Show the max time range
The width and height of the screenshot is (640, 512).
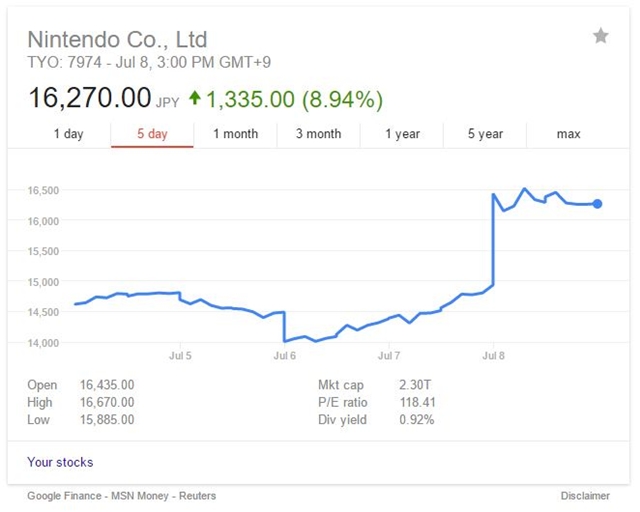(568, 134)
